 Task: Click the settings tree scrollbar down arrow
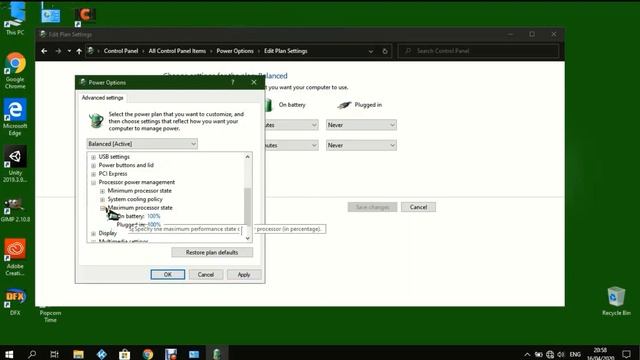(247, 238)
